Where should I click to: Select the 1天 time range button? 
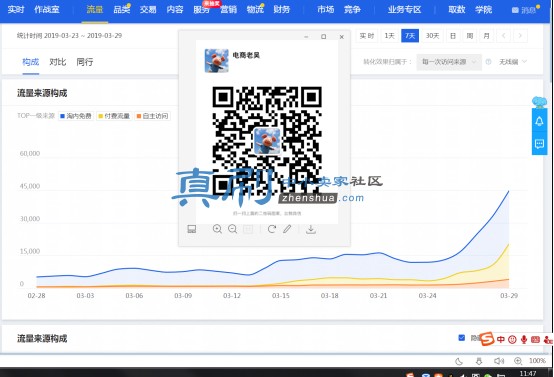[389, 36]
